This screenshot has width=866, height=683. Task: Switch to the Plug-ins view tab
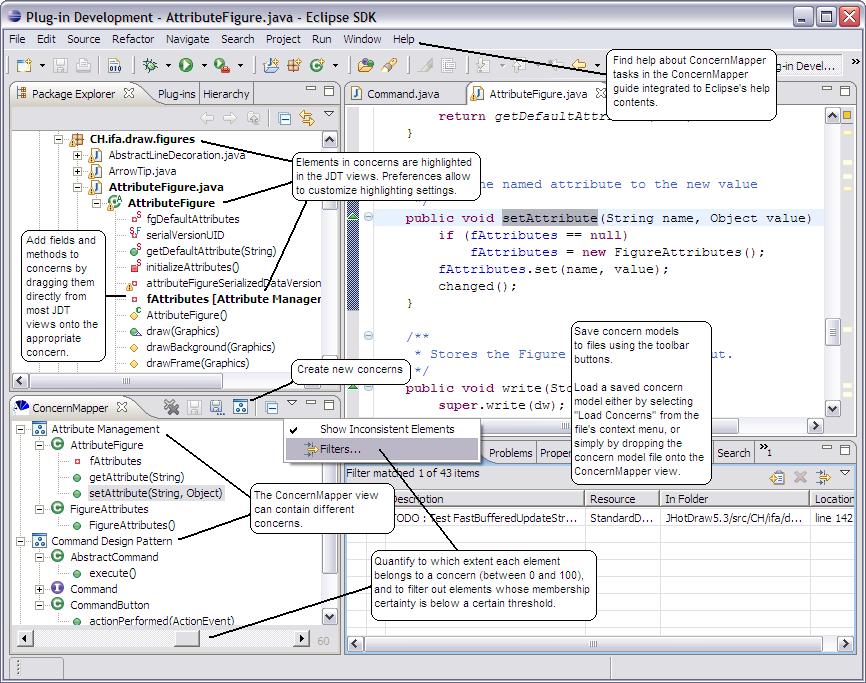click(x=176, y=94)
